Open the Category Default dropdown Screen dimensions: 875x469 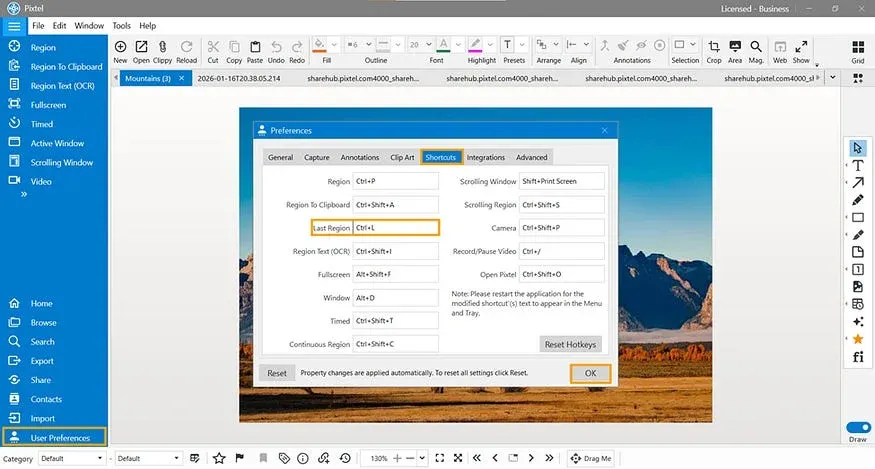point(71,458)
